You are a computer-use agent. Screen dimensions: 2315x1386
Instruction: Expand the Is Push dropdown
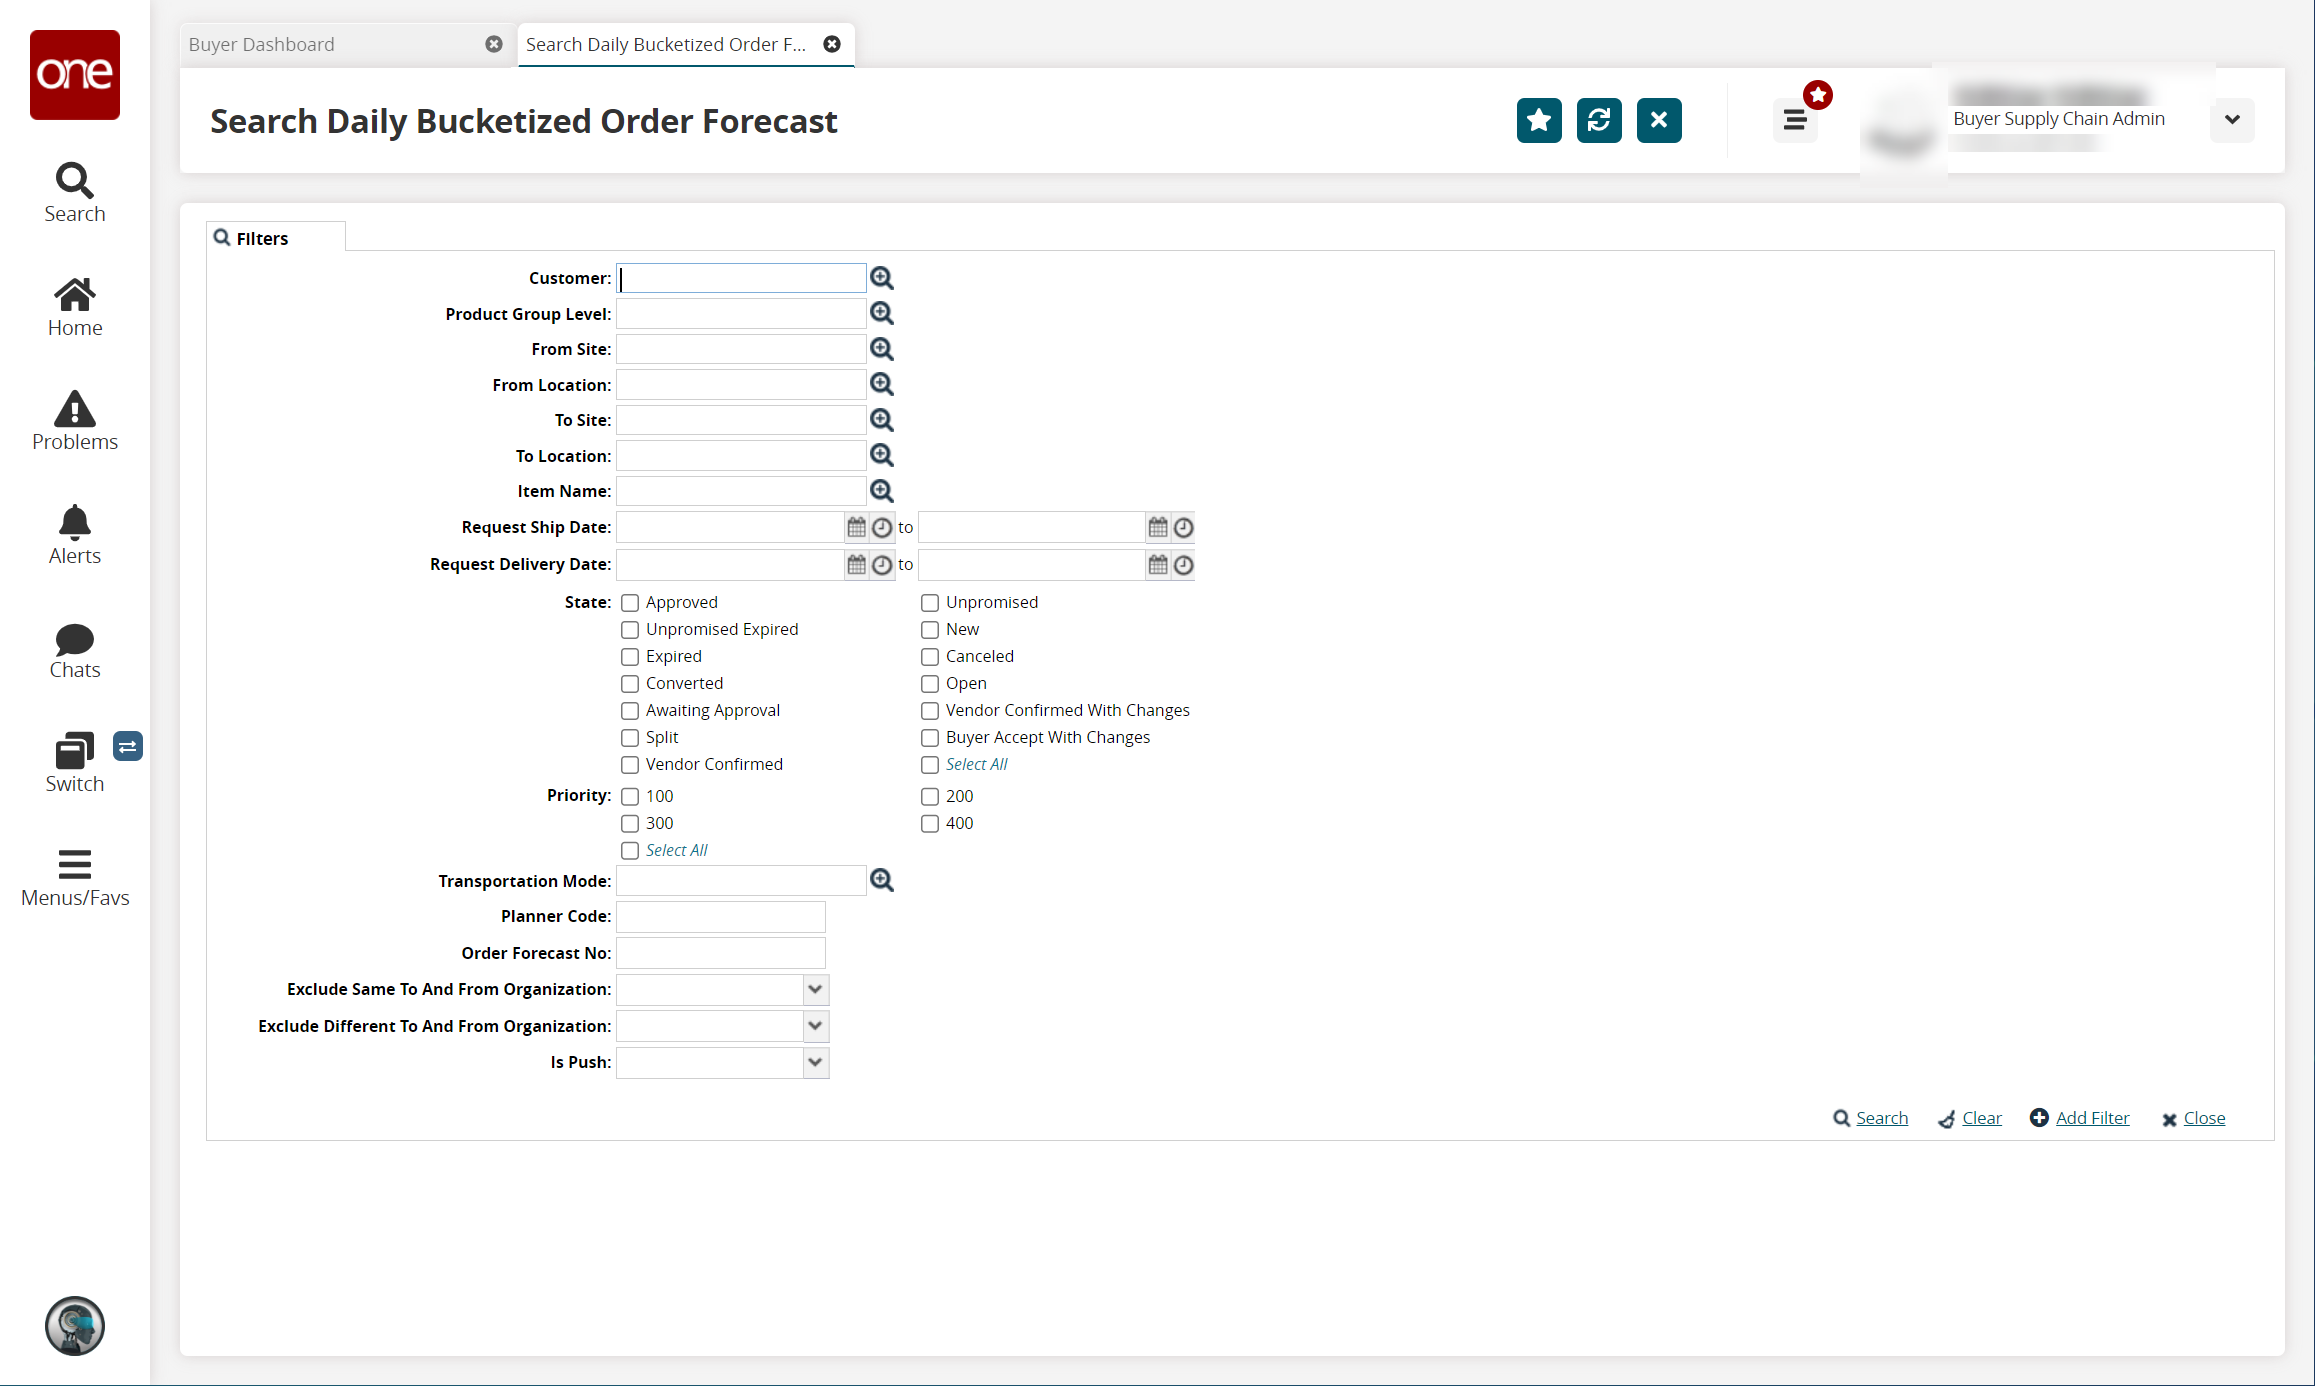(x=815, y=1062)
